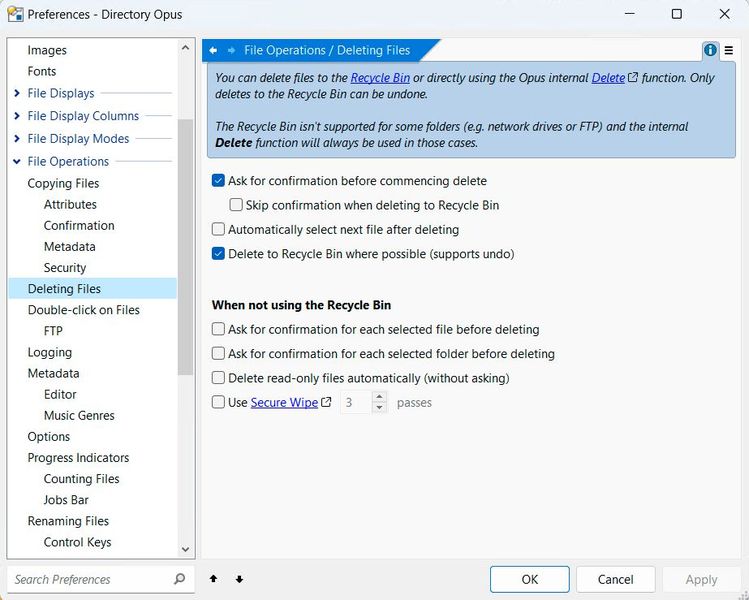Open the Progress Indicators page
The height and width of the screenshot is (600, 749).
pyautogui.click(x=78, y=458)
